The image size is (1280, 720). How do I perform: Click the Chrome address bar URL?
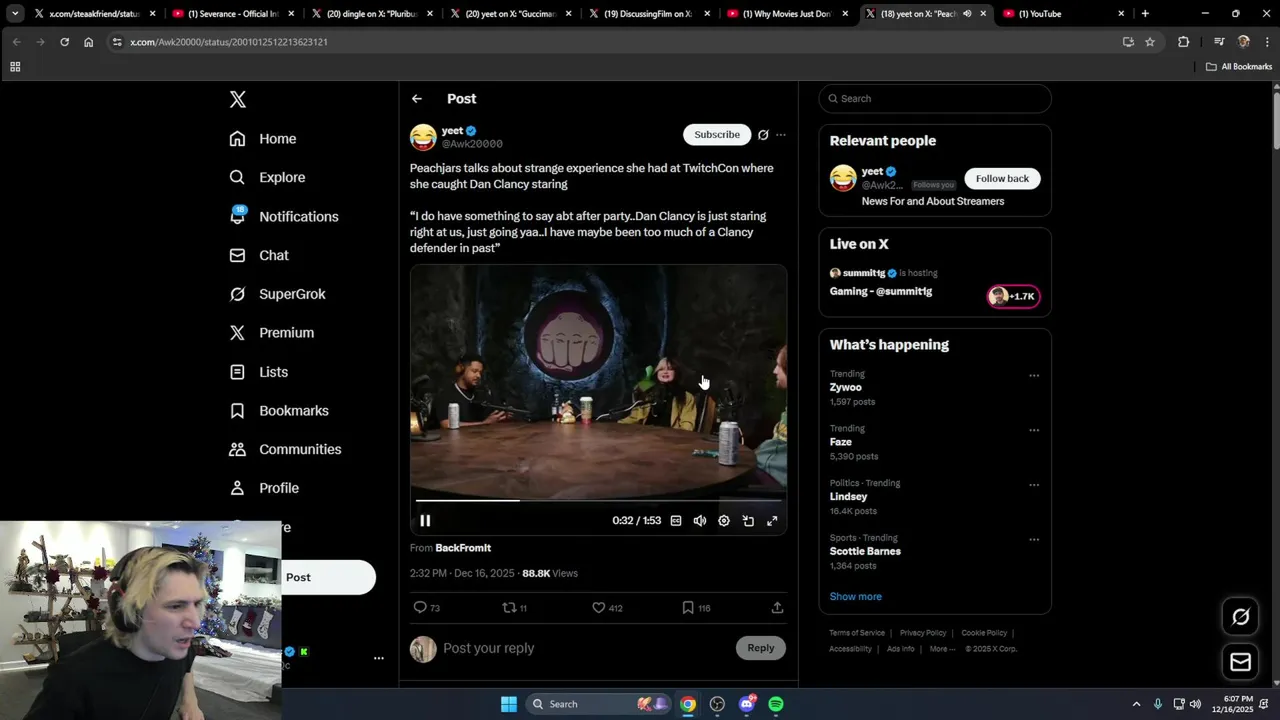point(229,42)
